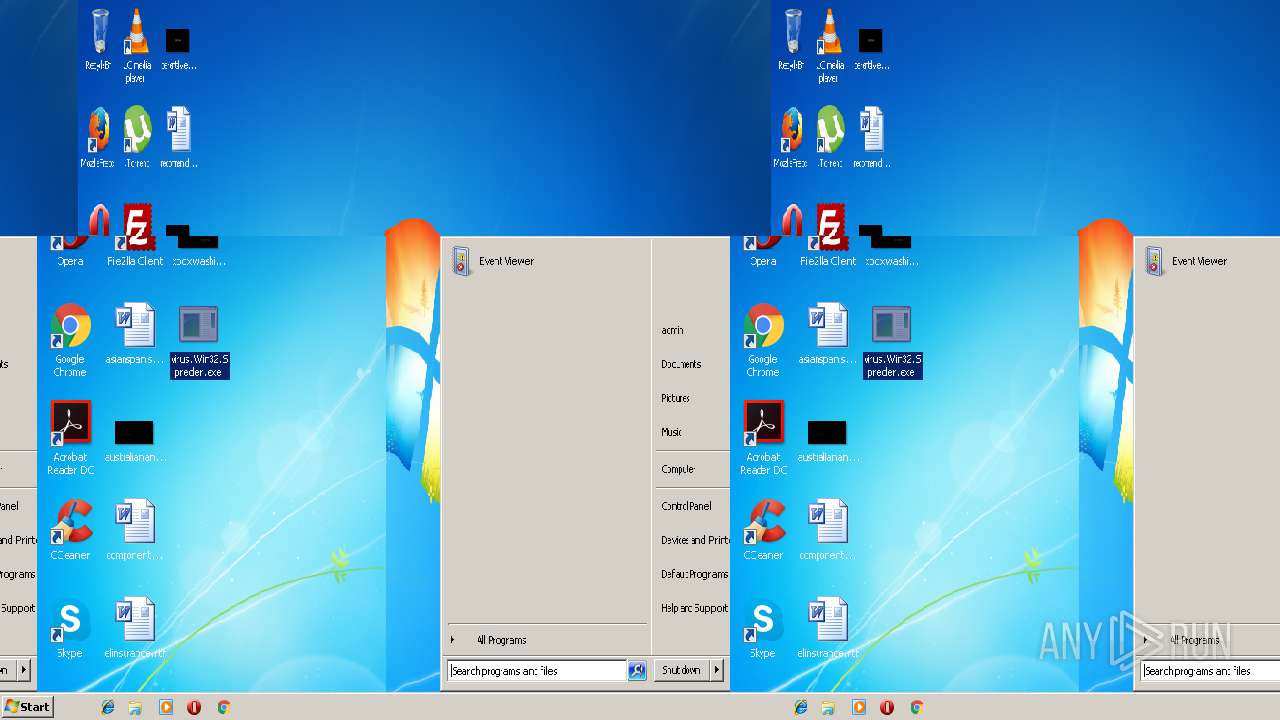Image resolution: width=1280 pixels, height=720 pixels.
Task: Open Chrome from the left taskbar group
Action: tap(224, 707)
